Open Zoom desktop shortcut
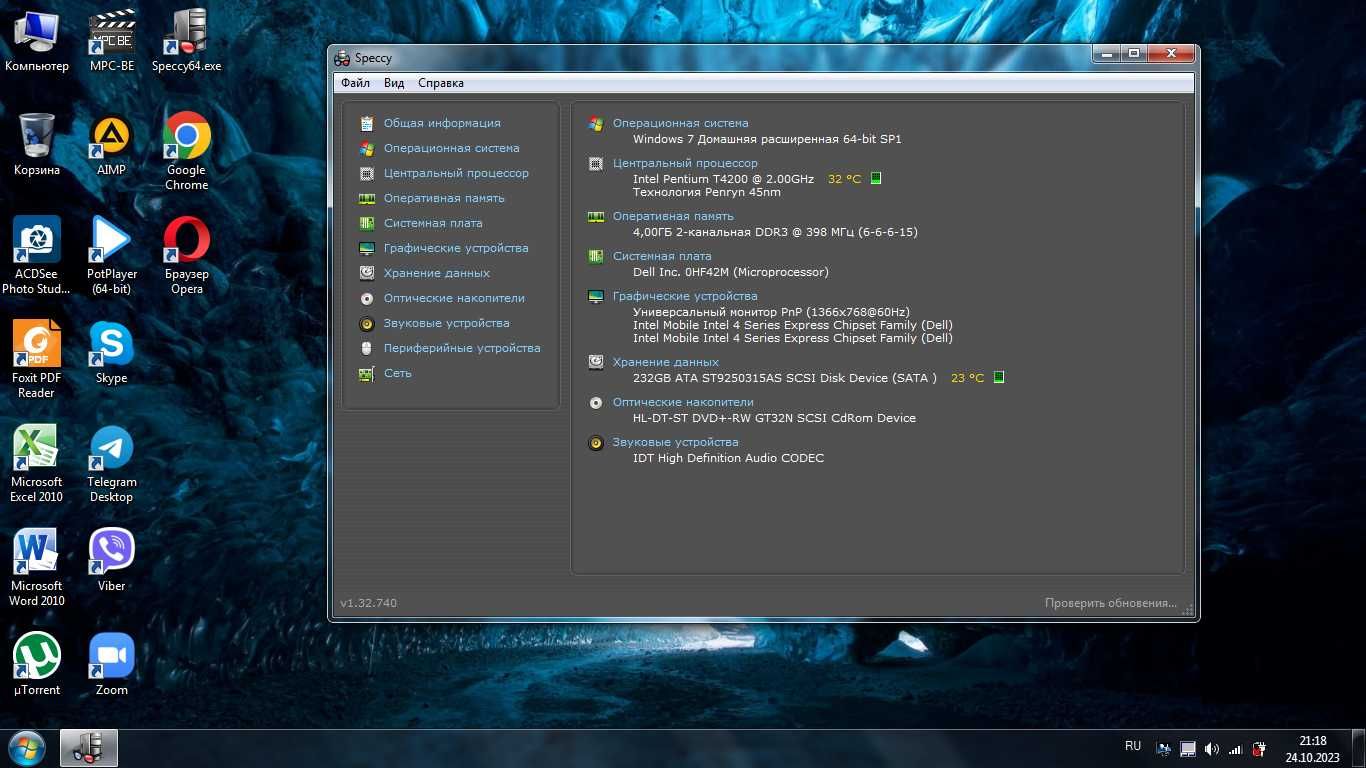1366x768 pixels. coord(112,664)
